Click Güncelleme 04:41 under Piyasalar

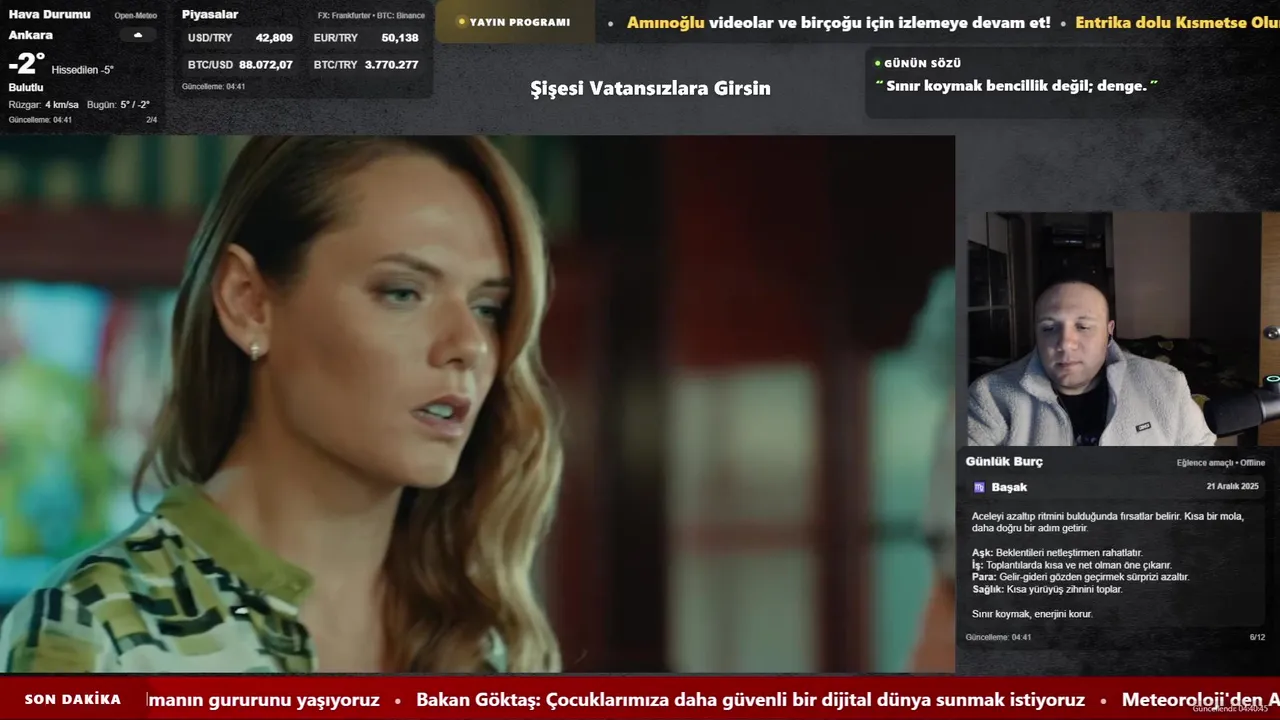213,86
